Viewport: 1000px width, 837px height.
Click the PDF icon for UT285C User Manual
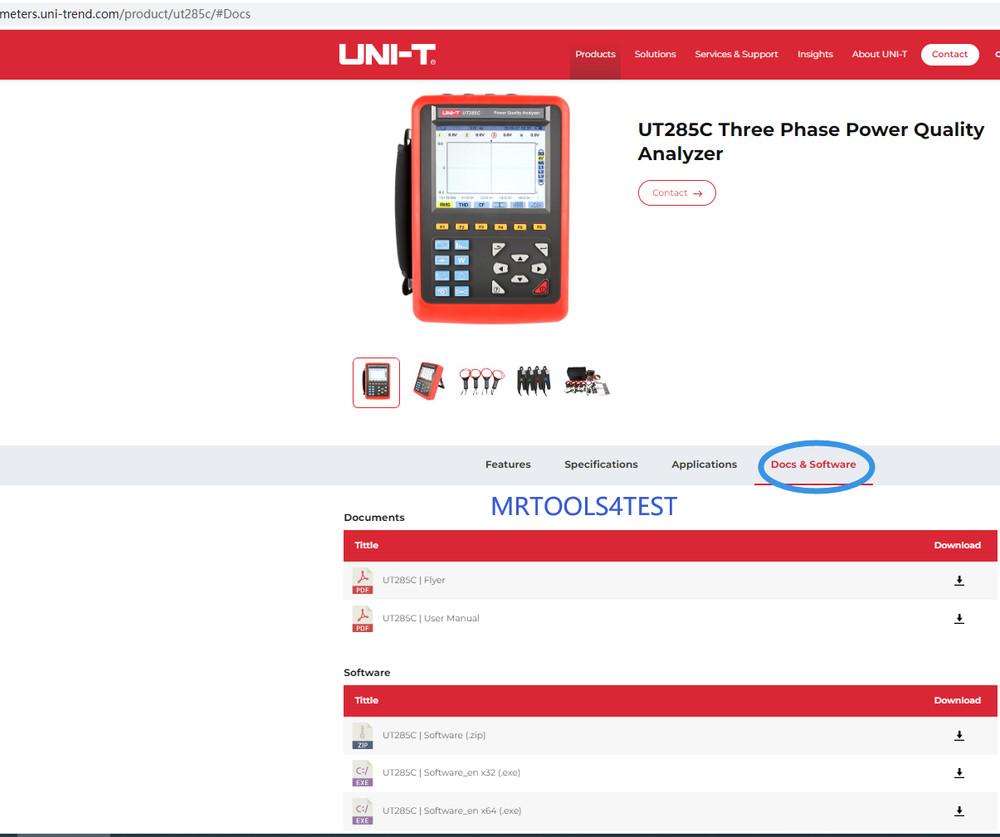(x=361, y=618)
